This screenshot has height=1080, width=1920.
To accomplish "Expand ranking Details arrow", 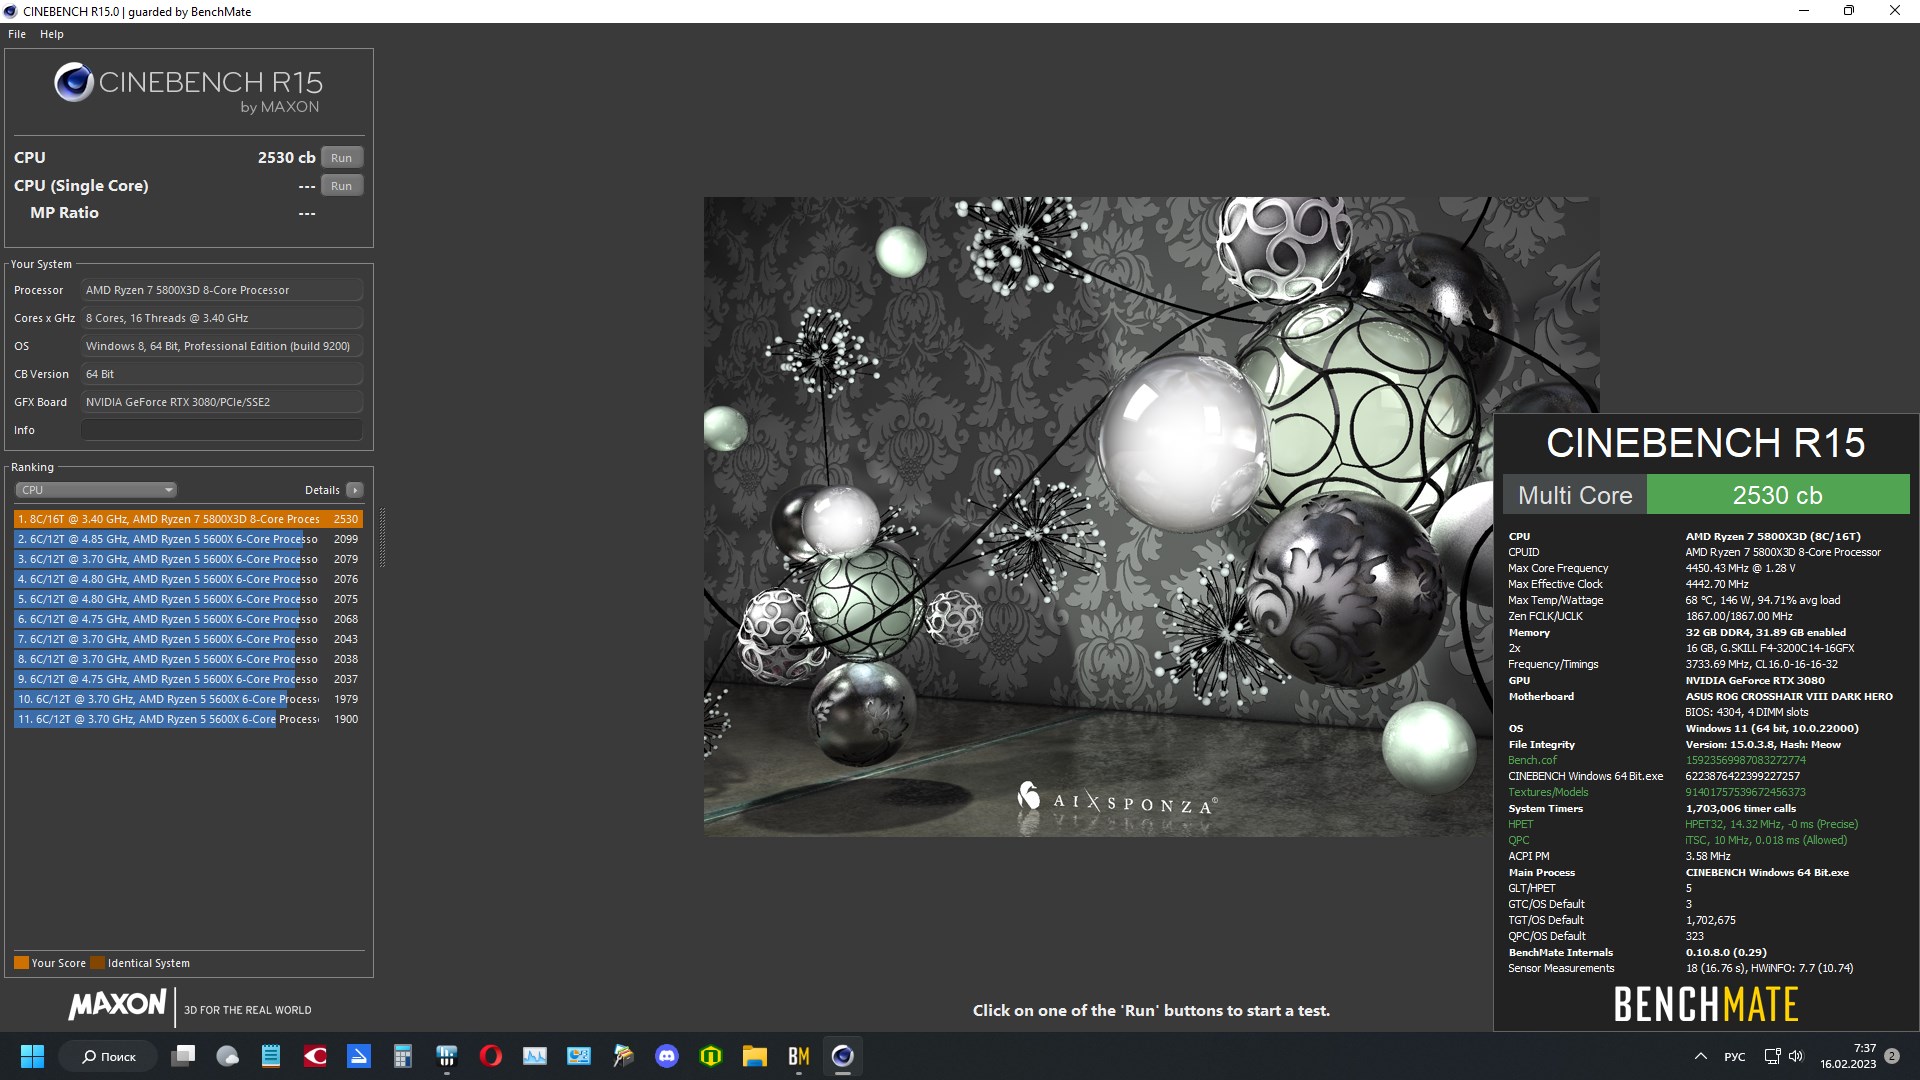I will point(354,490).
